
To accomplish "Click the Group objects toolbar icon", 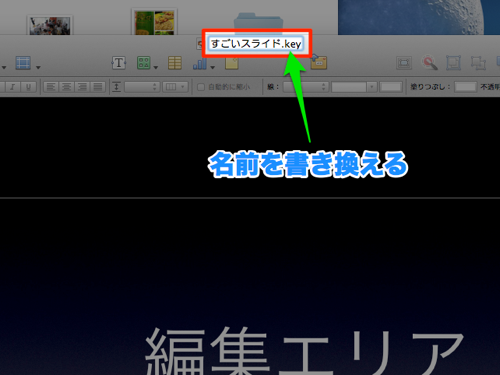I will click(x=454, y=63).
